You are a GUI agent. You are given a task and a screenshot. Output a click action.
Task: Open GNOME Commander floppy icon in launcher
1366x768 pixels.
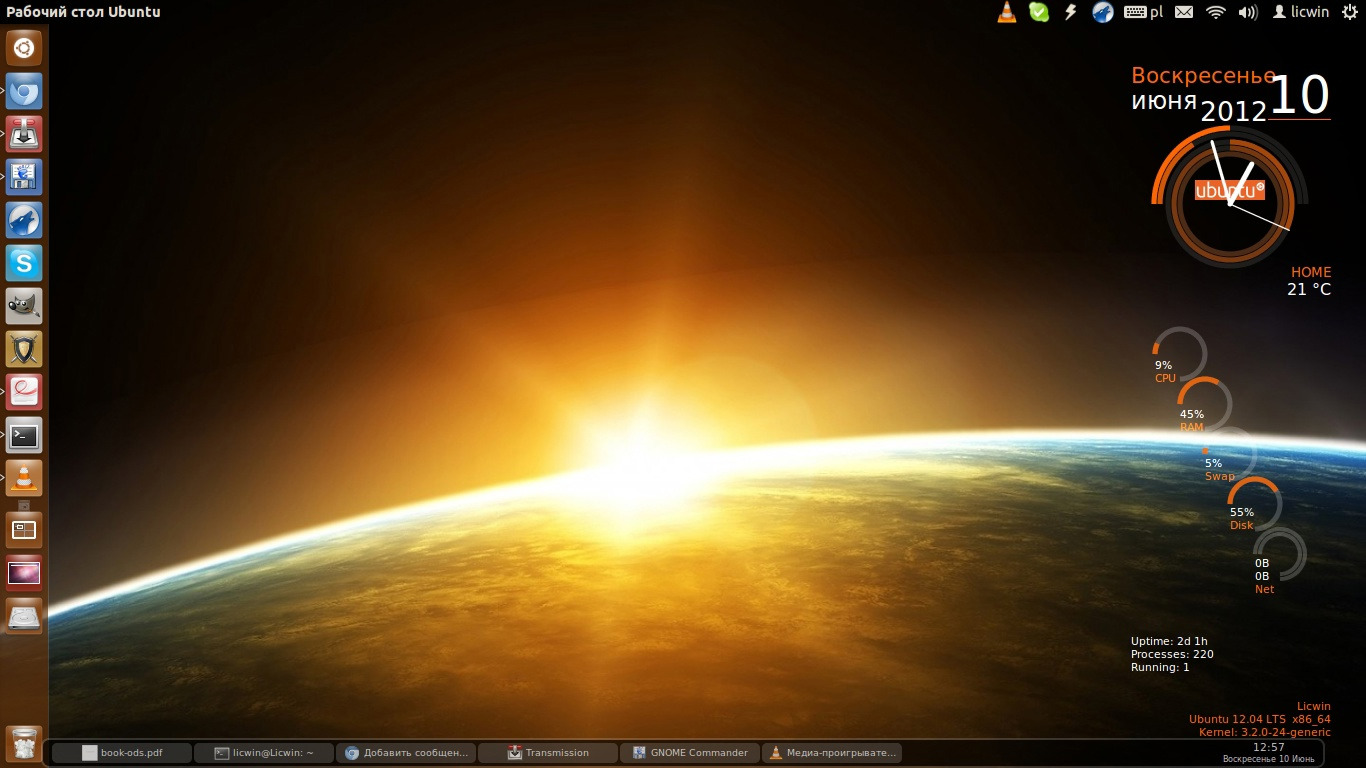click(24, 177)
